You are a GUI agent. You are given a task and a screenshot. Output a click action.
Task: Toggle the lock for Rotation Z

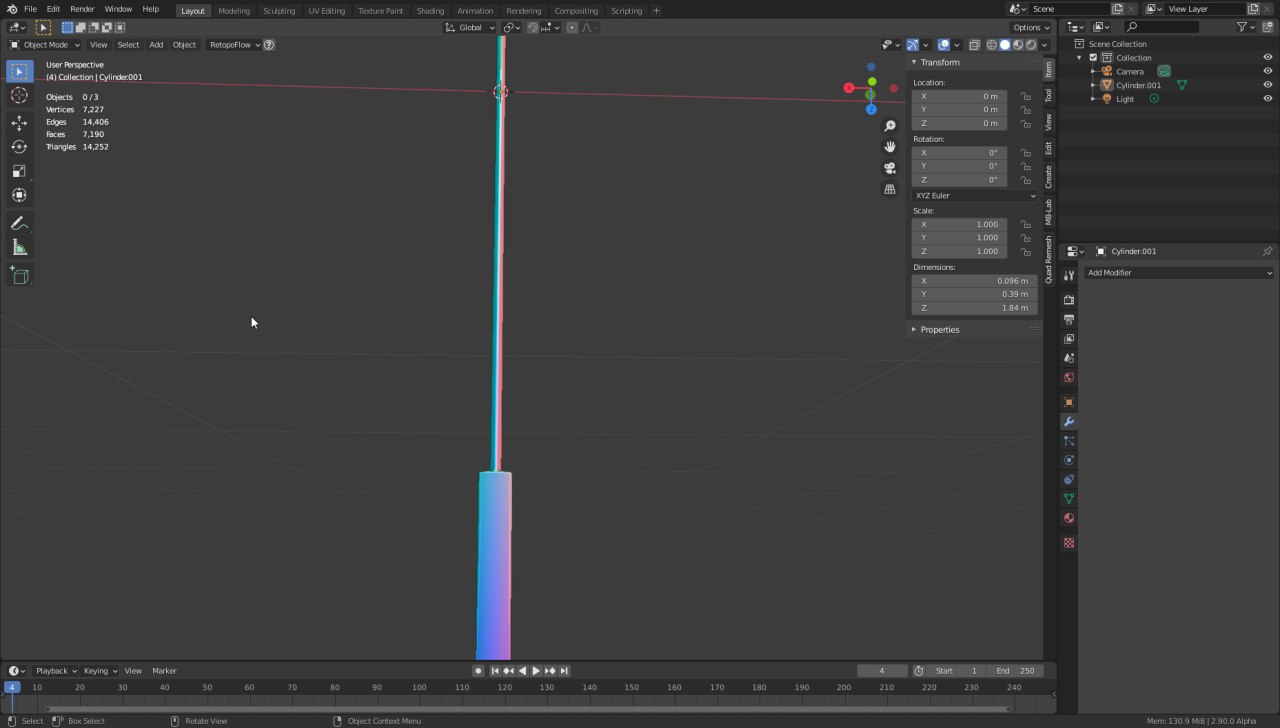pyautogui.click(x=1025, y=180)
